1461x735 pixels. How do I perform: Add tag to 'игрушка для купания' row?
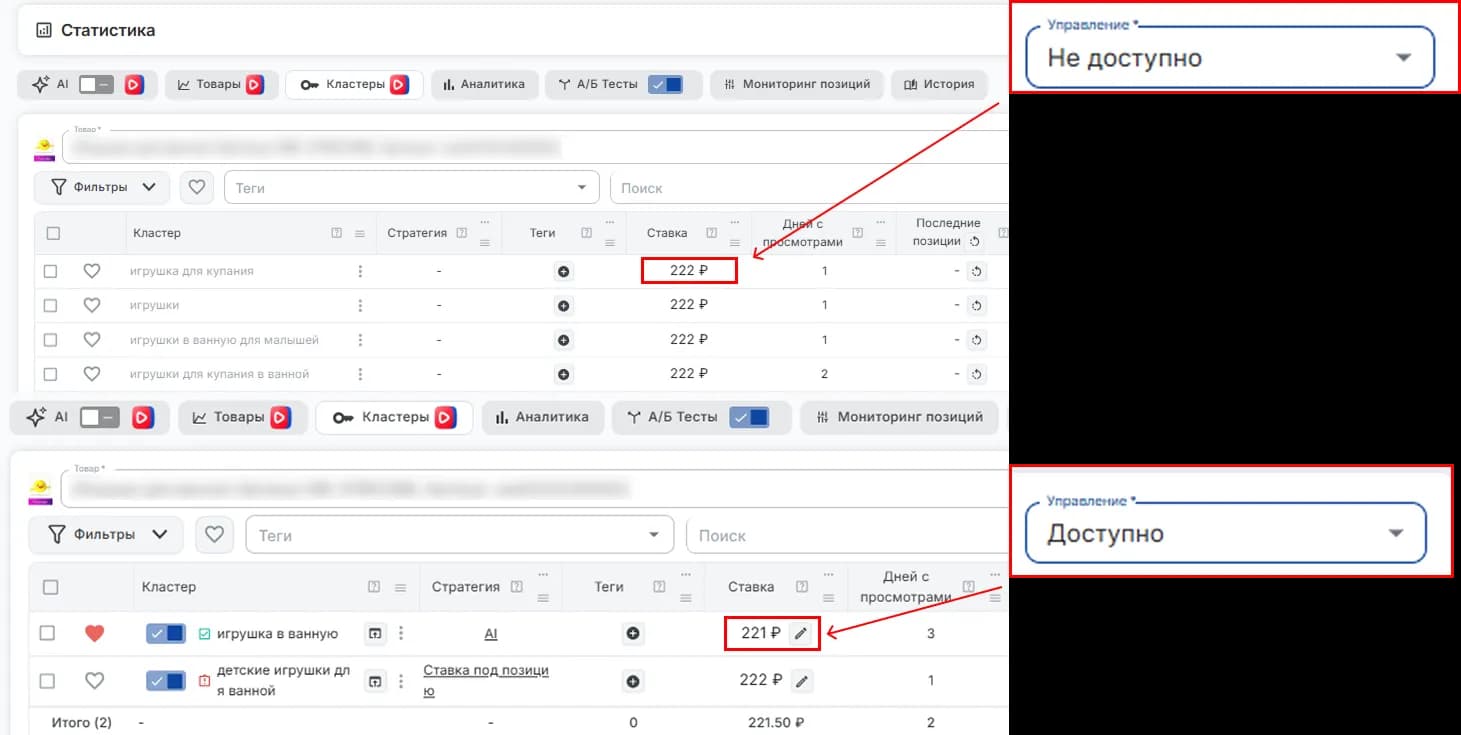[563, 271]
